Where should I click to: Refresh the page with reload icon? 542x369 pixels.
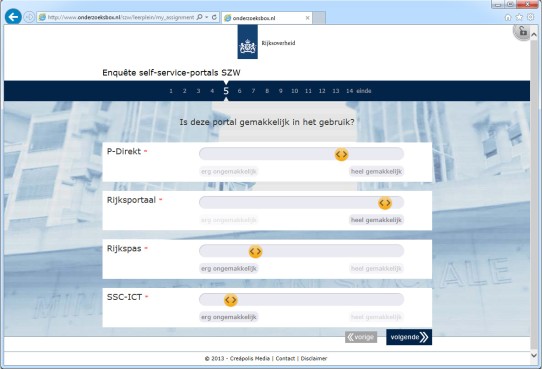pyautogui.click(x=214, y=17)
